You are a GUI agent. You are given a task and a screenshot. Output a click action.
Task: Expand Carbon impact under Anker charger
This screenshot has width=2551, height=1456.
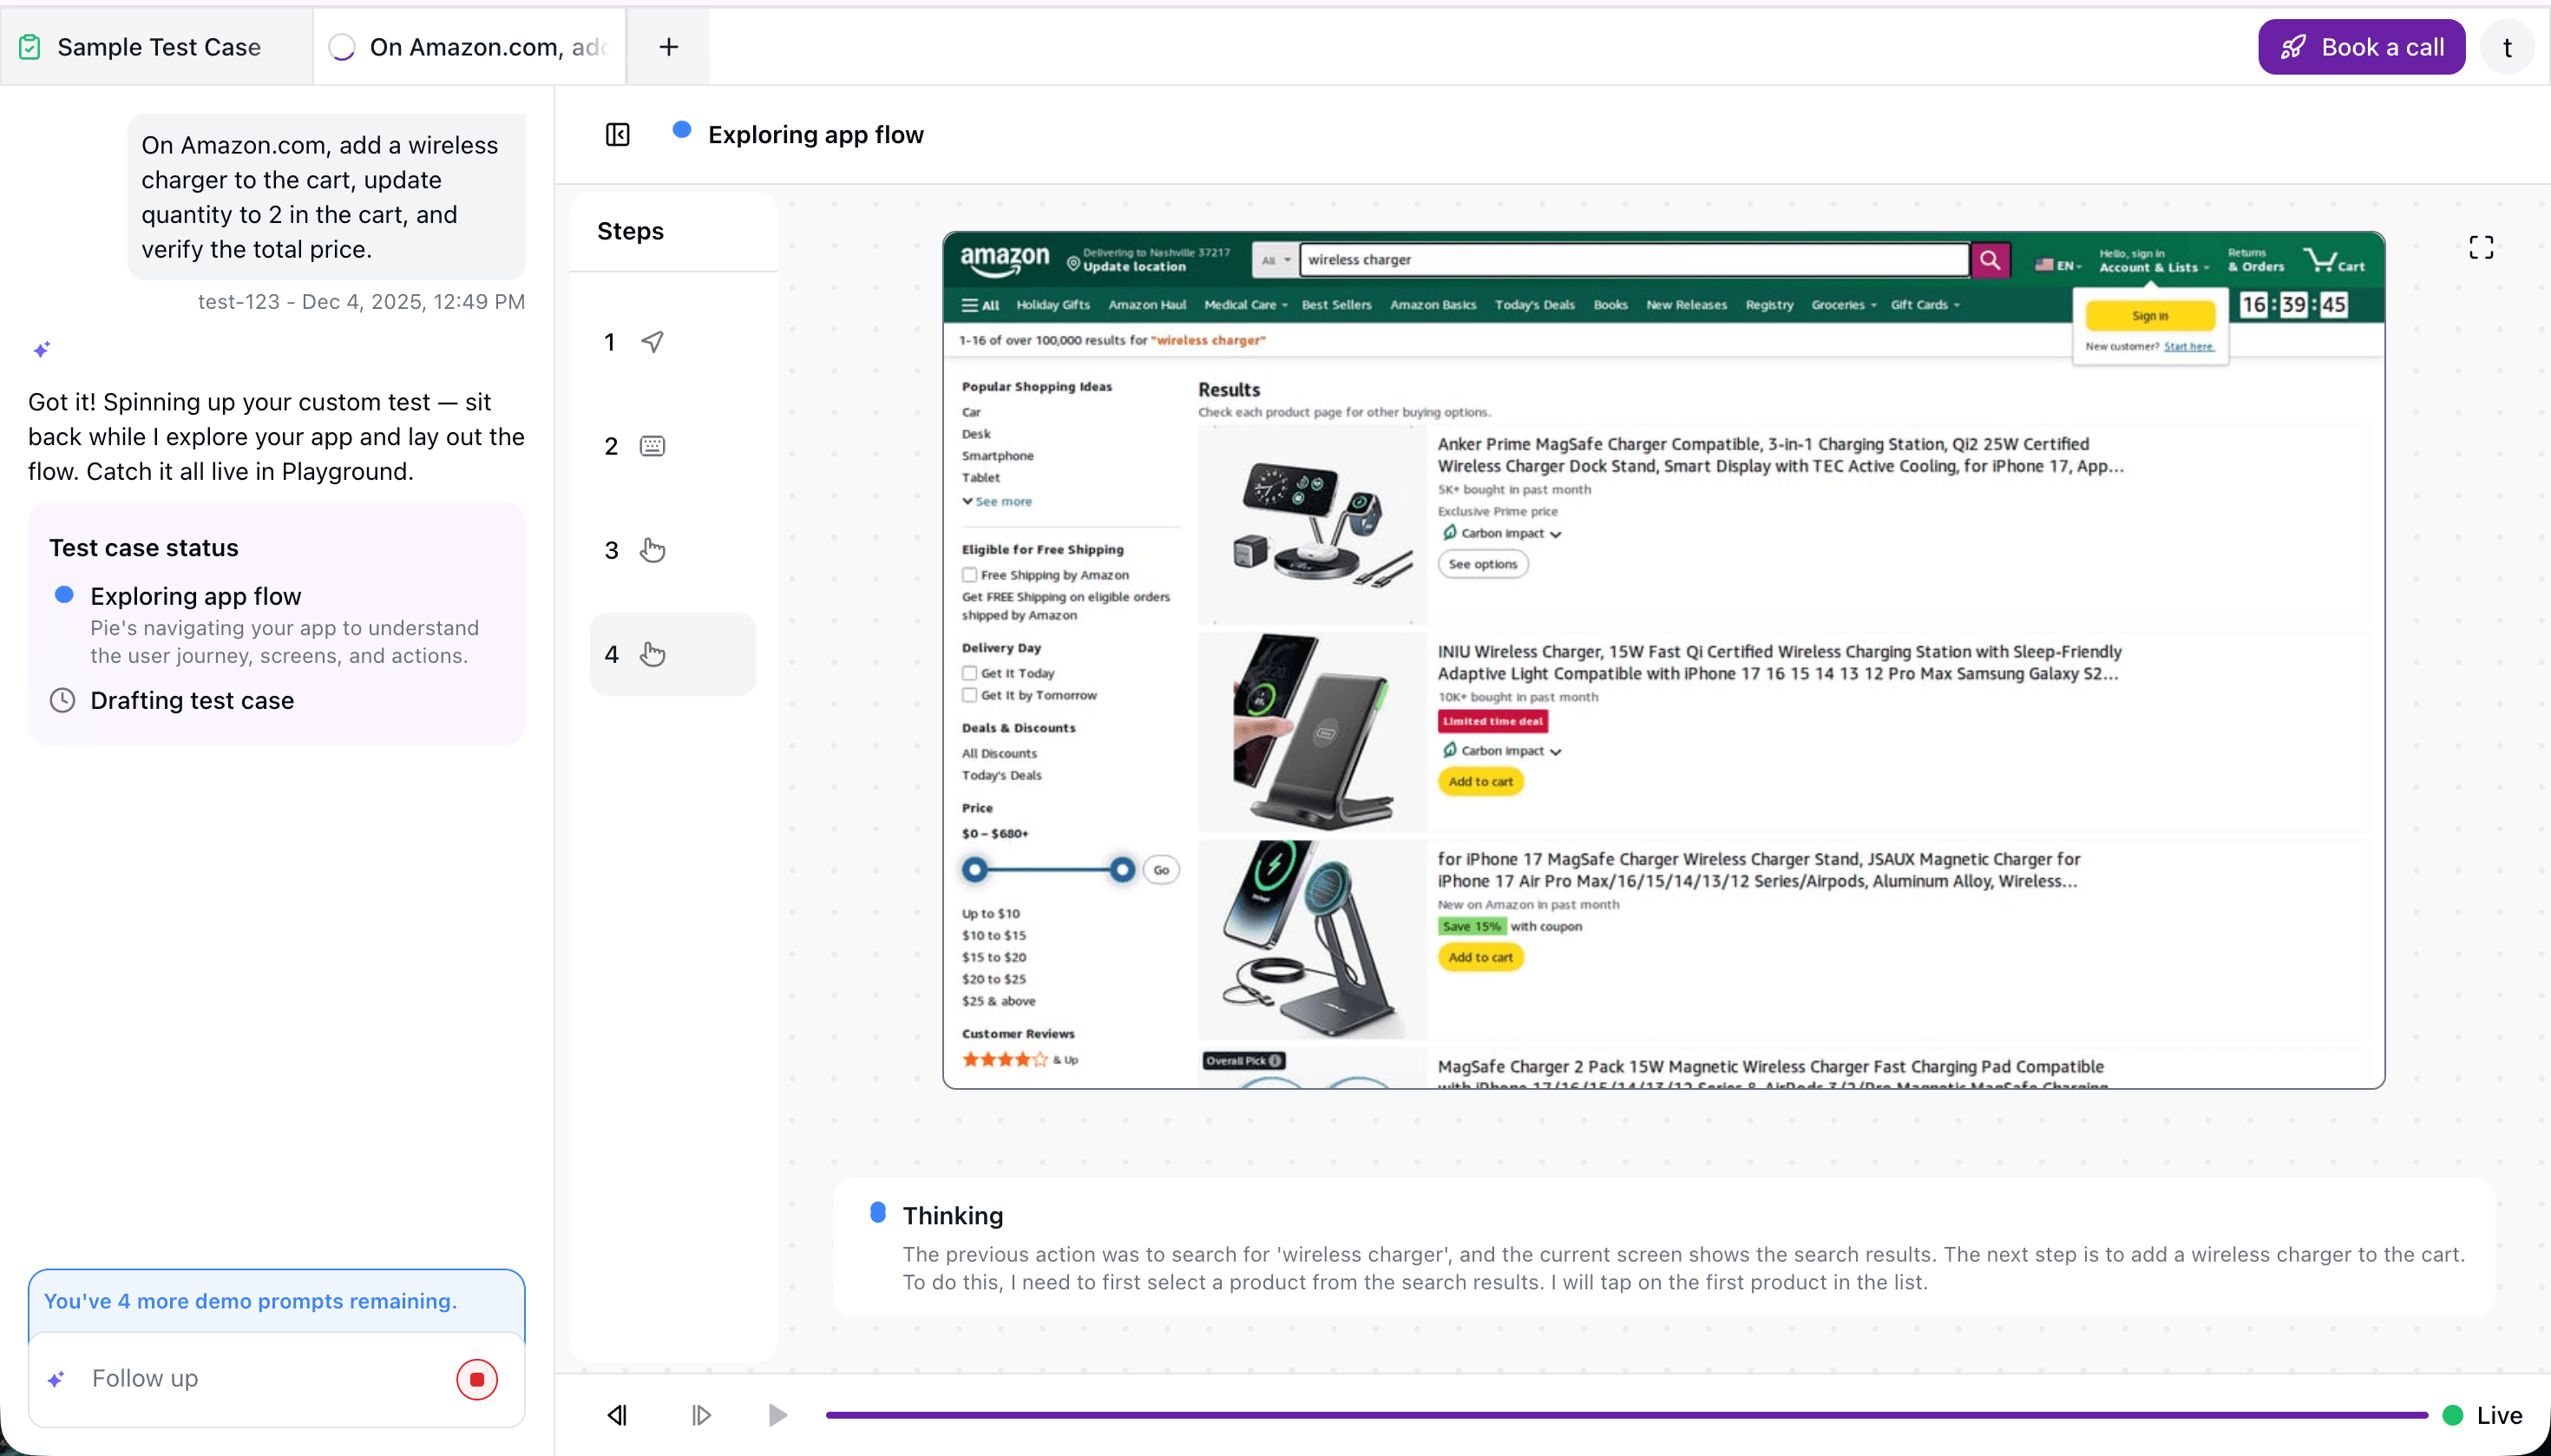1501,533
